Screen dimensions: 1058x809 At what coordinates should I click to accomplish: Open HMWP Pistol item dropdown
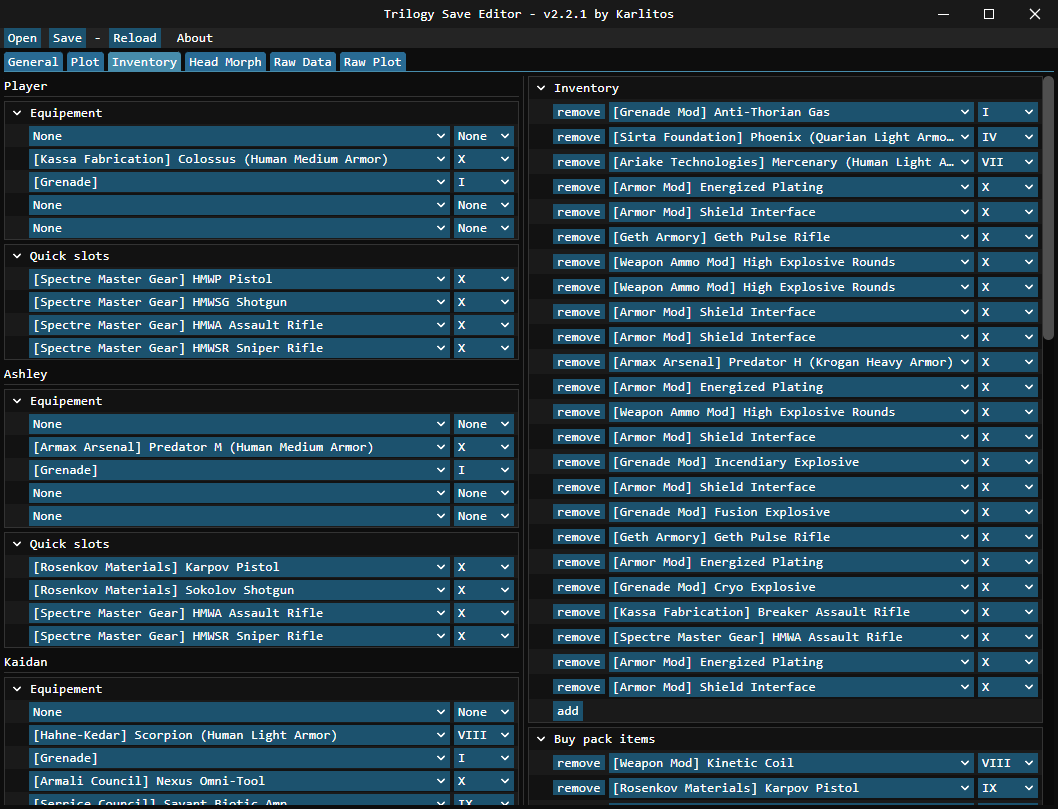pyautogui.click(x=239, y=279)
